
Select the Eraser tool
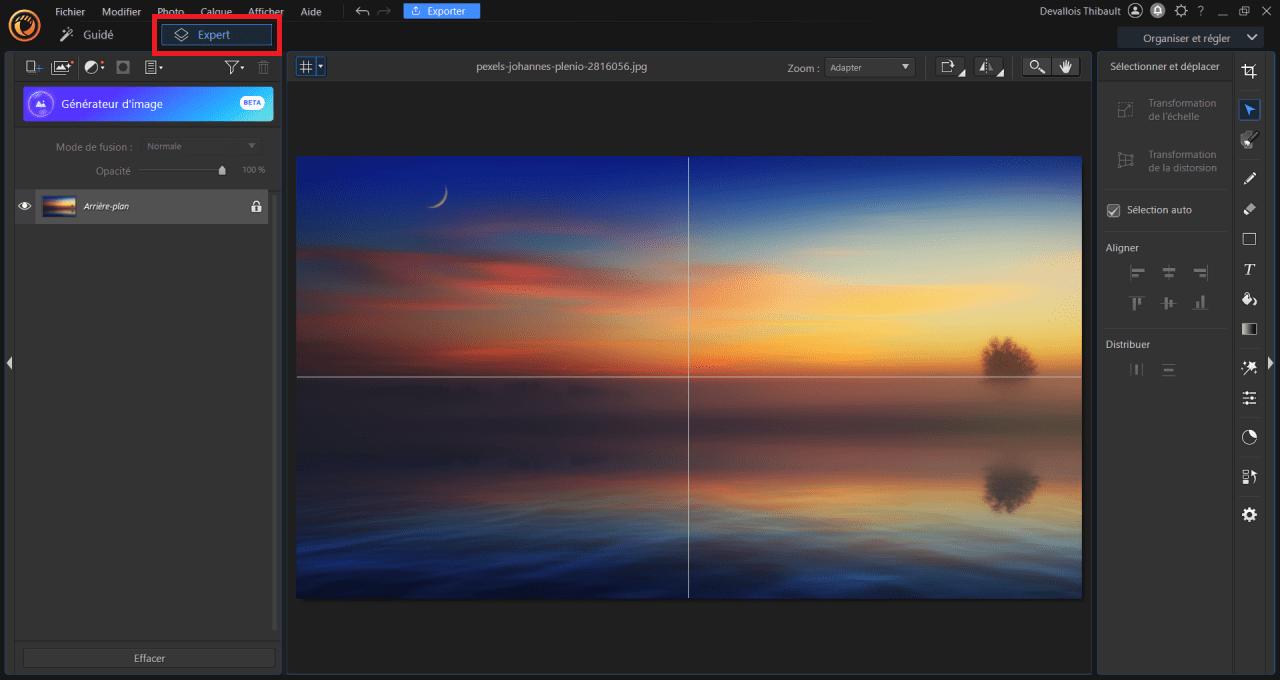coord(1249,209)
